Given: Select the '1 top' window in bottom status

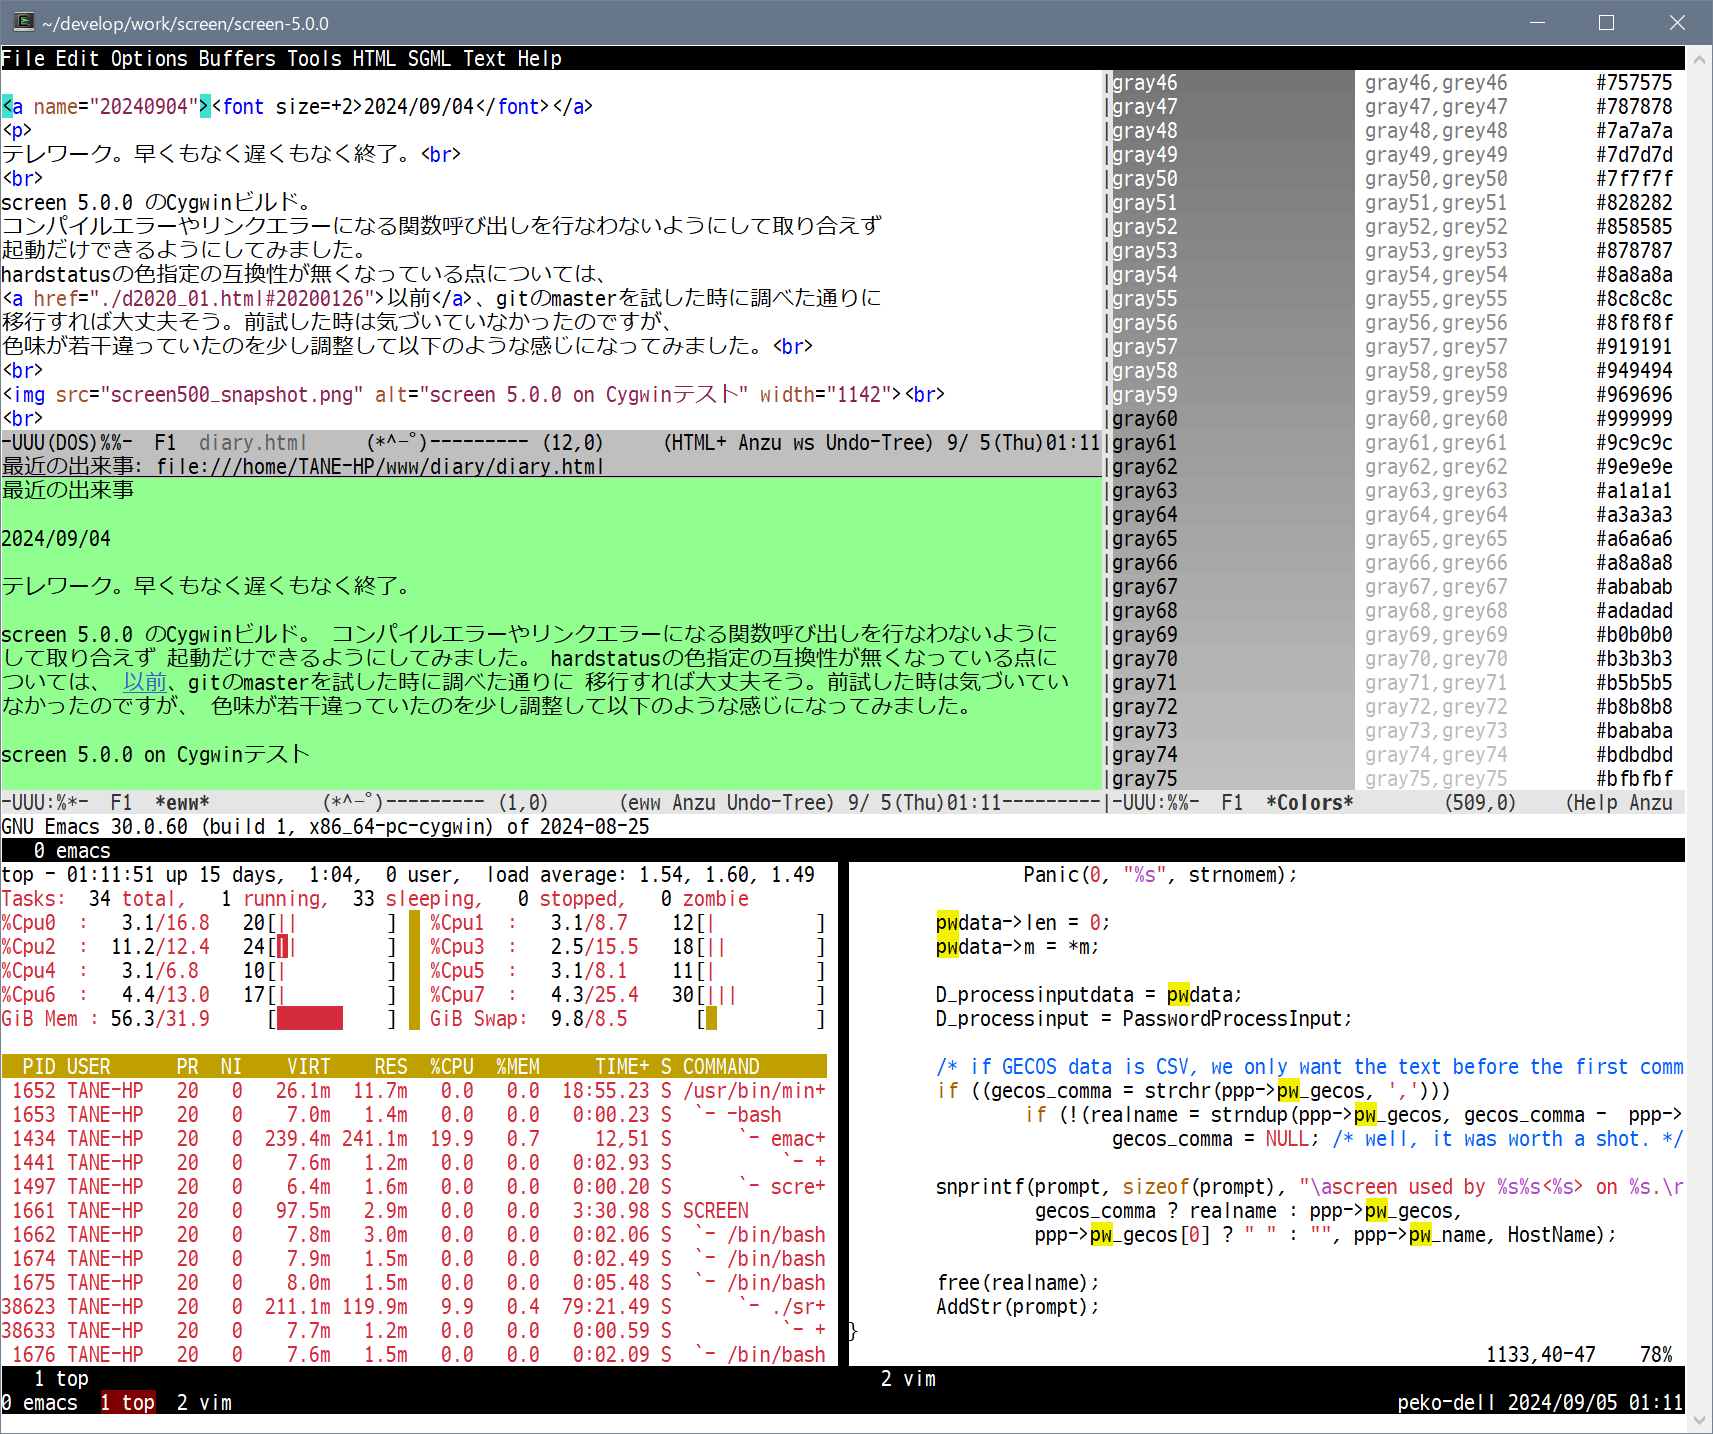Looking at the screenshot, I should (127, 1403).
